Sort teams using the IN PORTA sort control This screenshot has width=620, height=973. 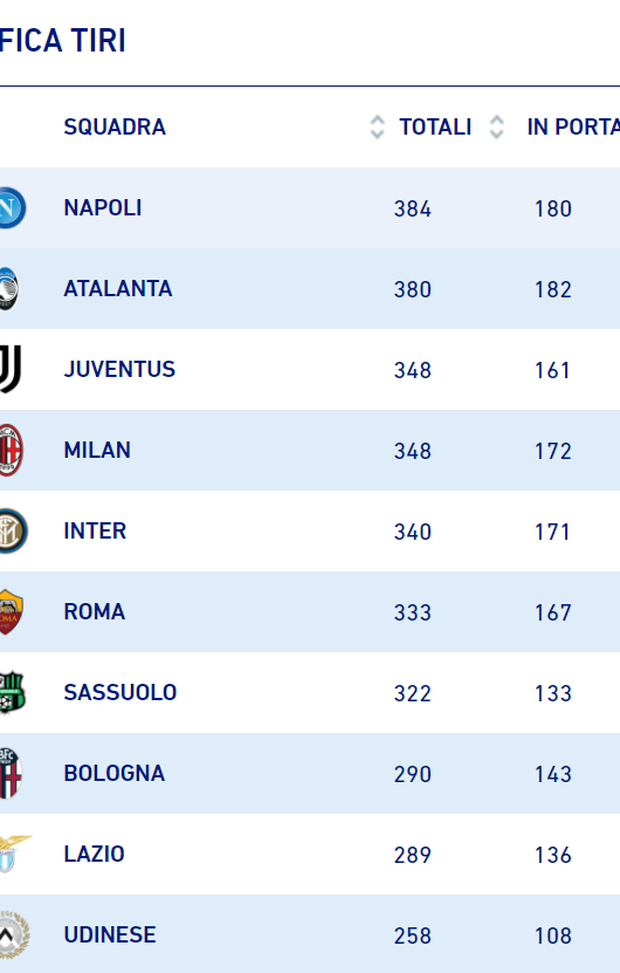[494, 127]
